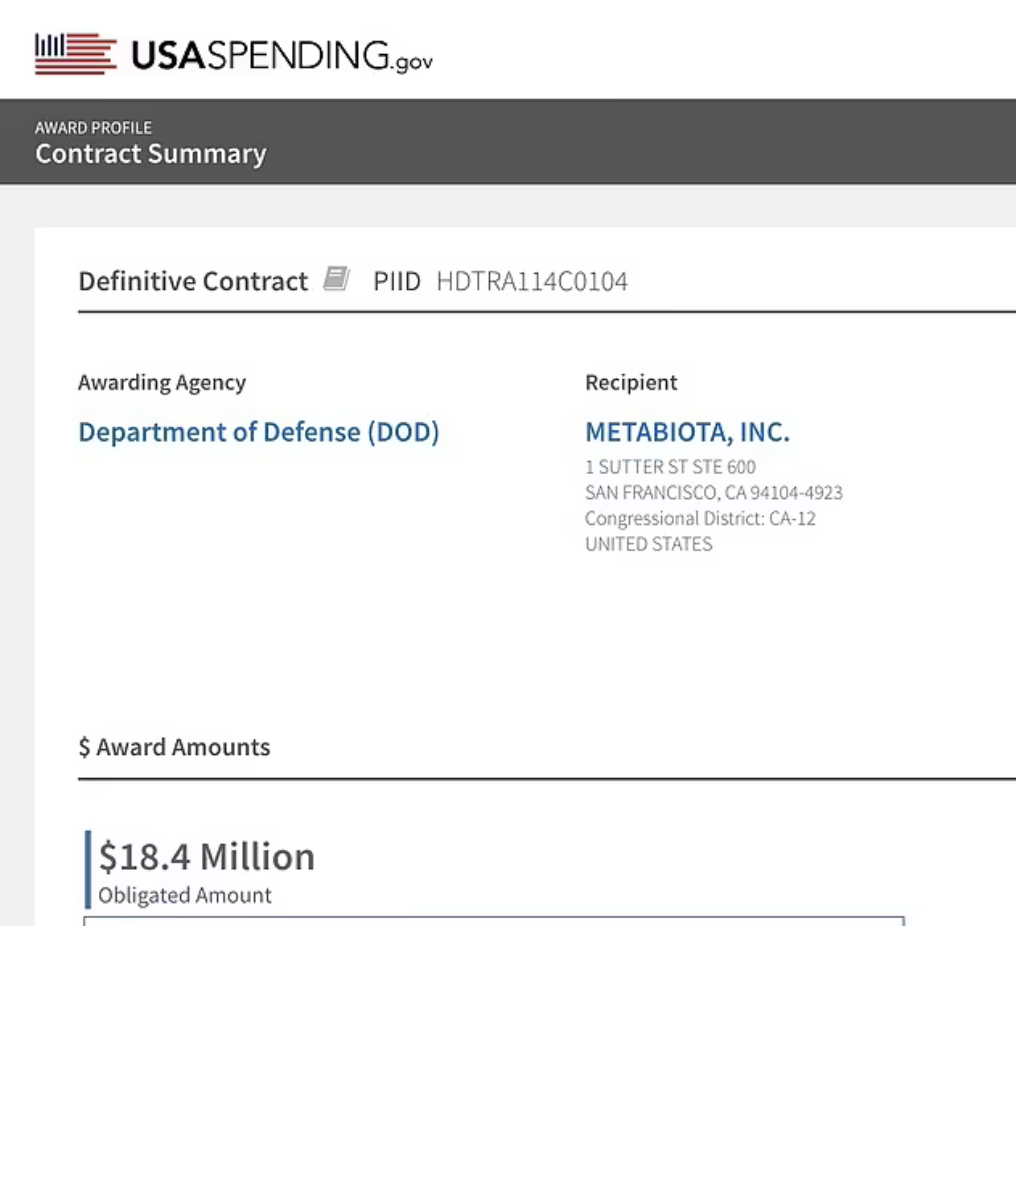Click the Awarding Agency label
Screen dimensions: 1016x1180
point(162,382)
